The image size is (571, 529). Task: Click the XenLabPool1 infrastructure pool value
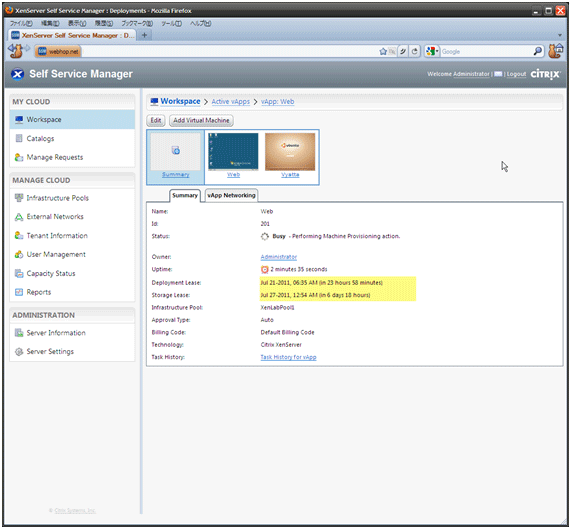click(277, 308)
